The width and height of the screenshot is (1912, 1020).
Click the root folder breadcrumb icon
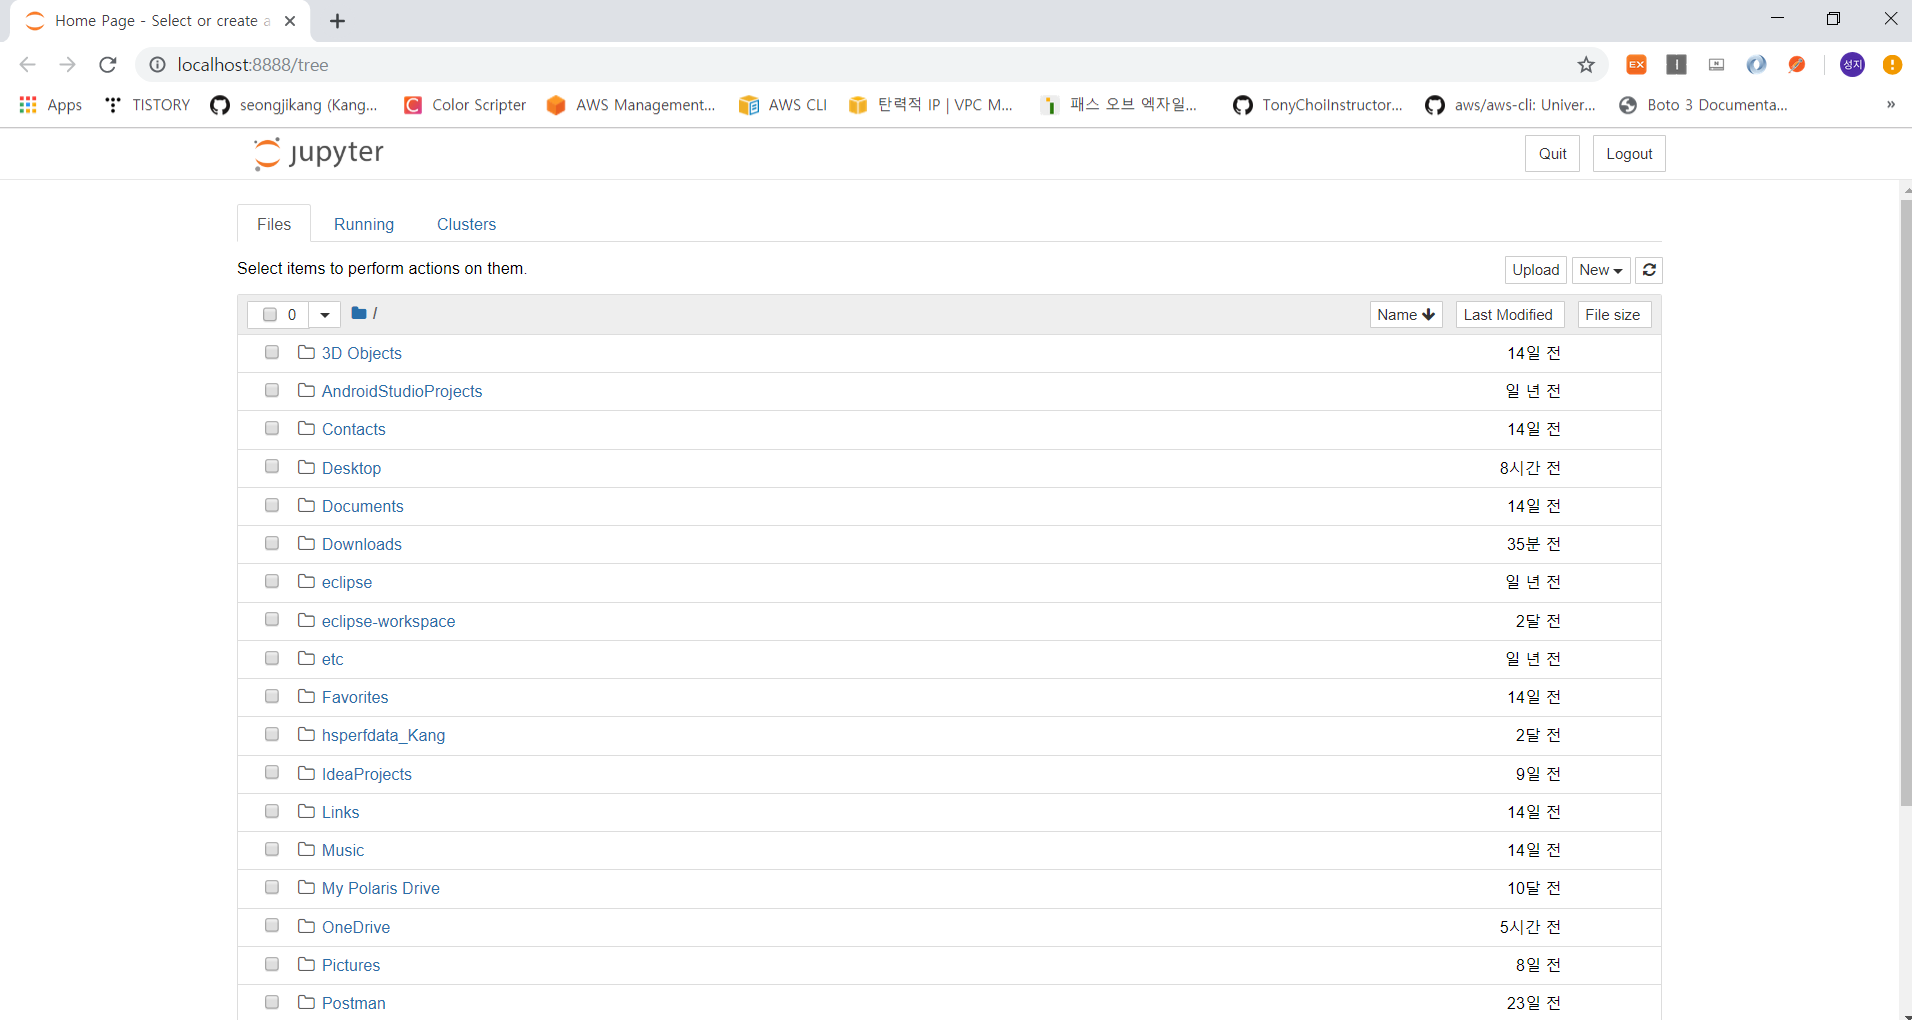359,313
